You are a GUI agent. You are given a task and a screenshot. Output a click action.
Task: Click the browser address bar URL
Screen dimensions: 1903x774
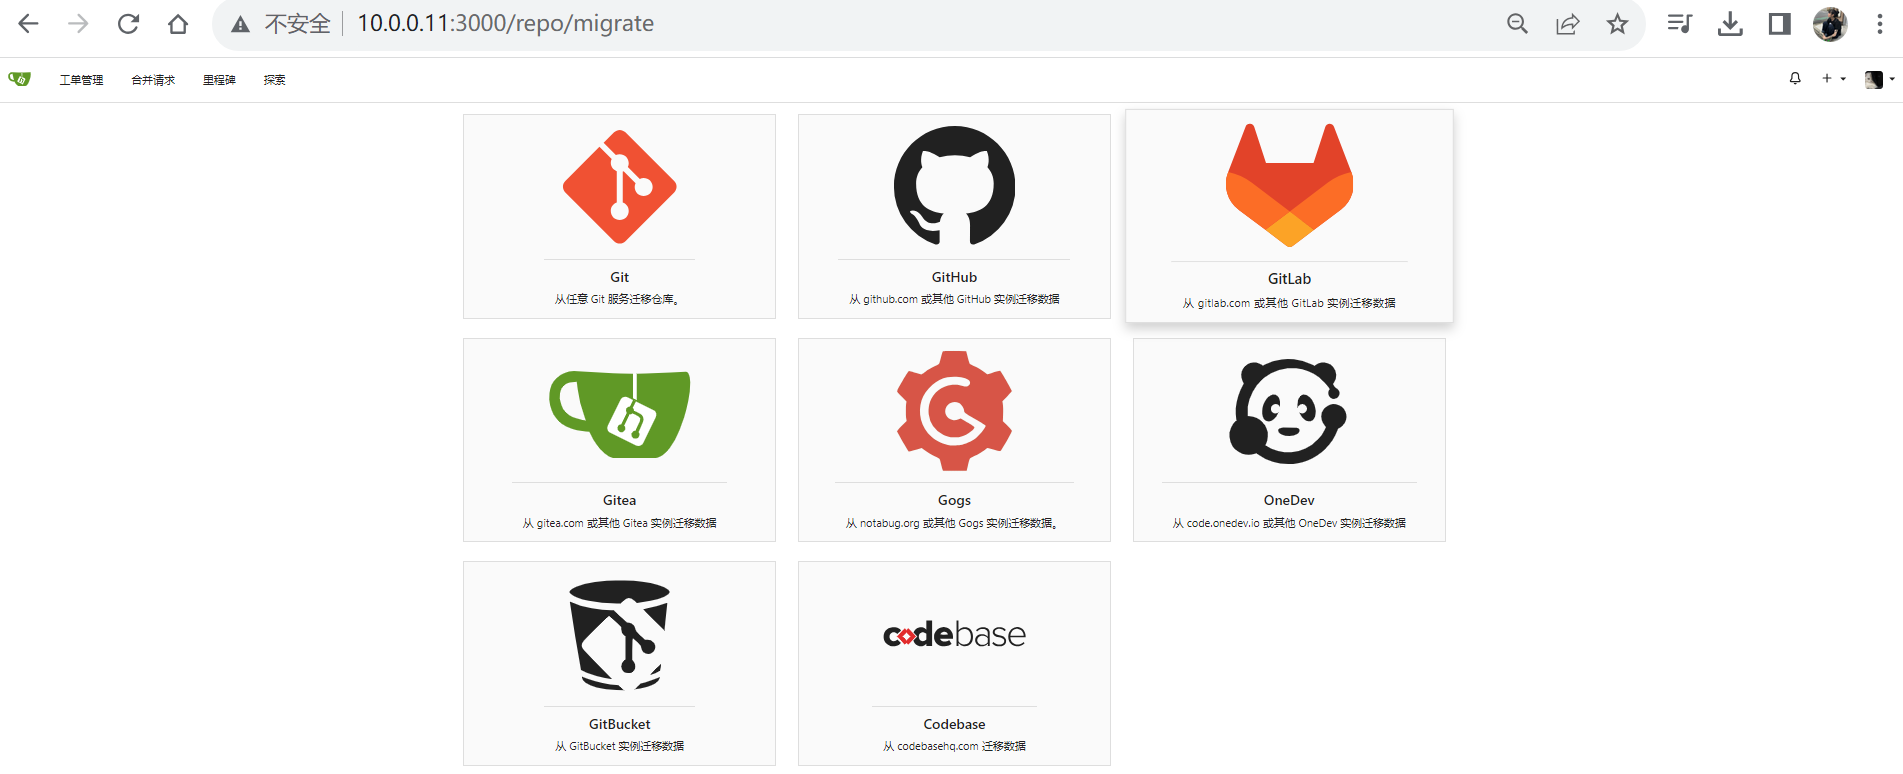click(505, 24)
